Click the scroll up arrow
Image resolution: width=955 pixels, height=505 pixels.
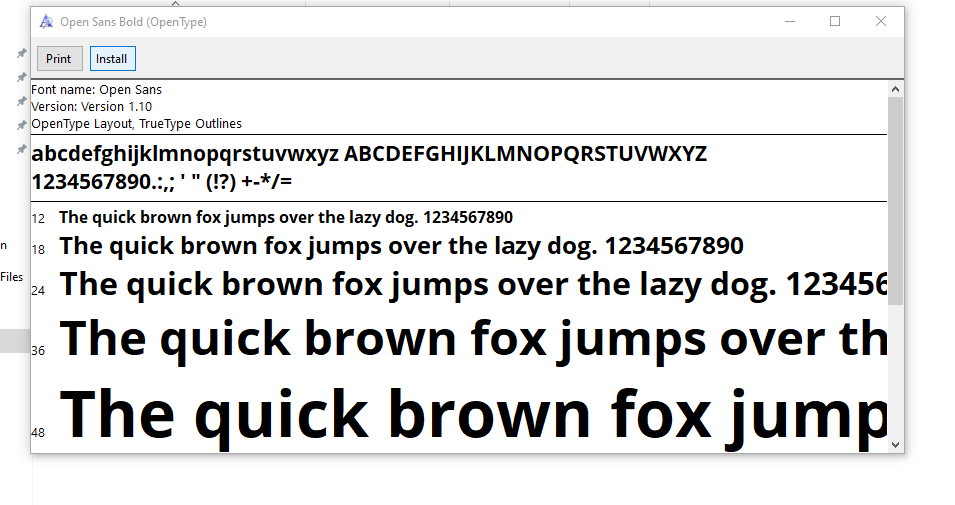895,89
